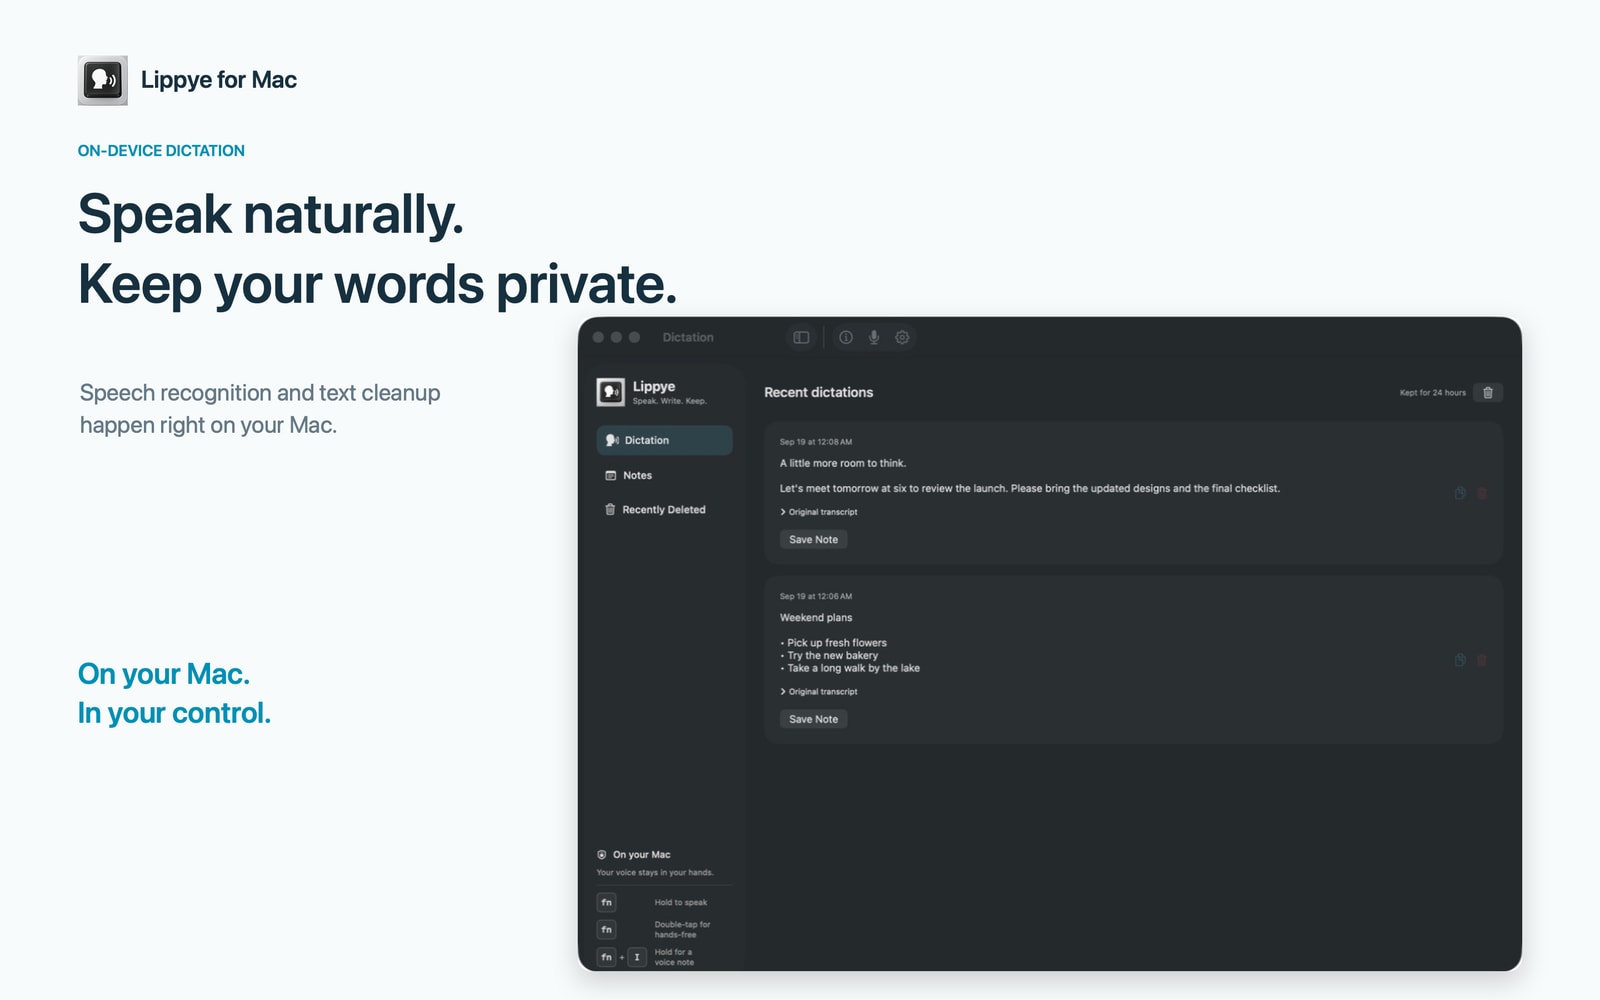Viewport: 1600px width, 1000px height.
Task: Delete the 'A little more room' dictation
Action: [1482, 493]
